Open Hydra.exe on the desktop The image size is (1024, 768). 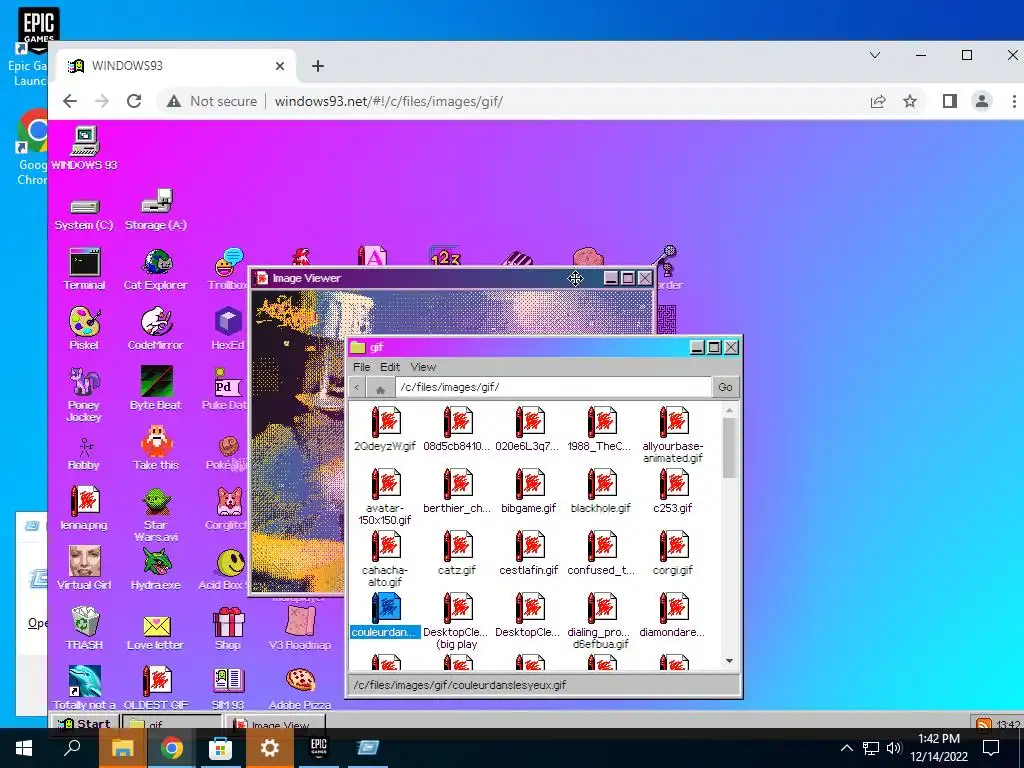tap(156, 562)
